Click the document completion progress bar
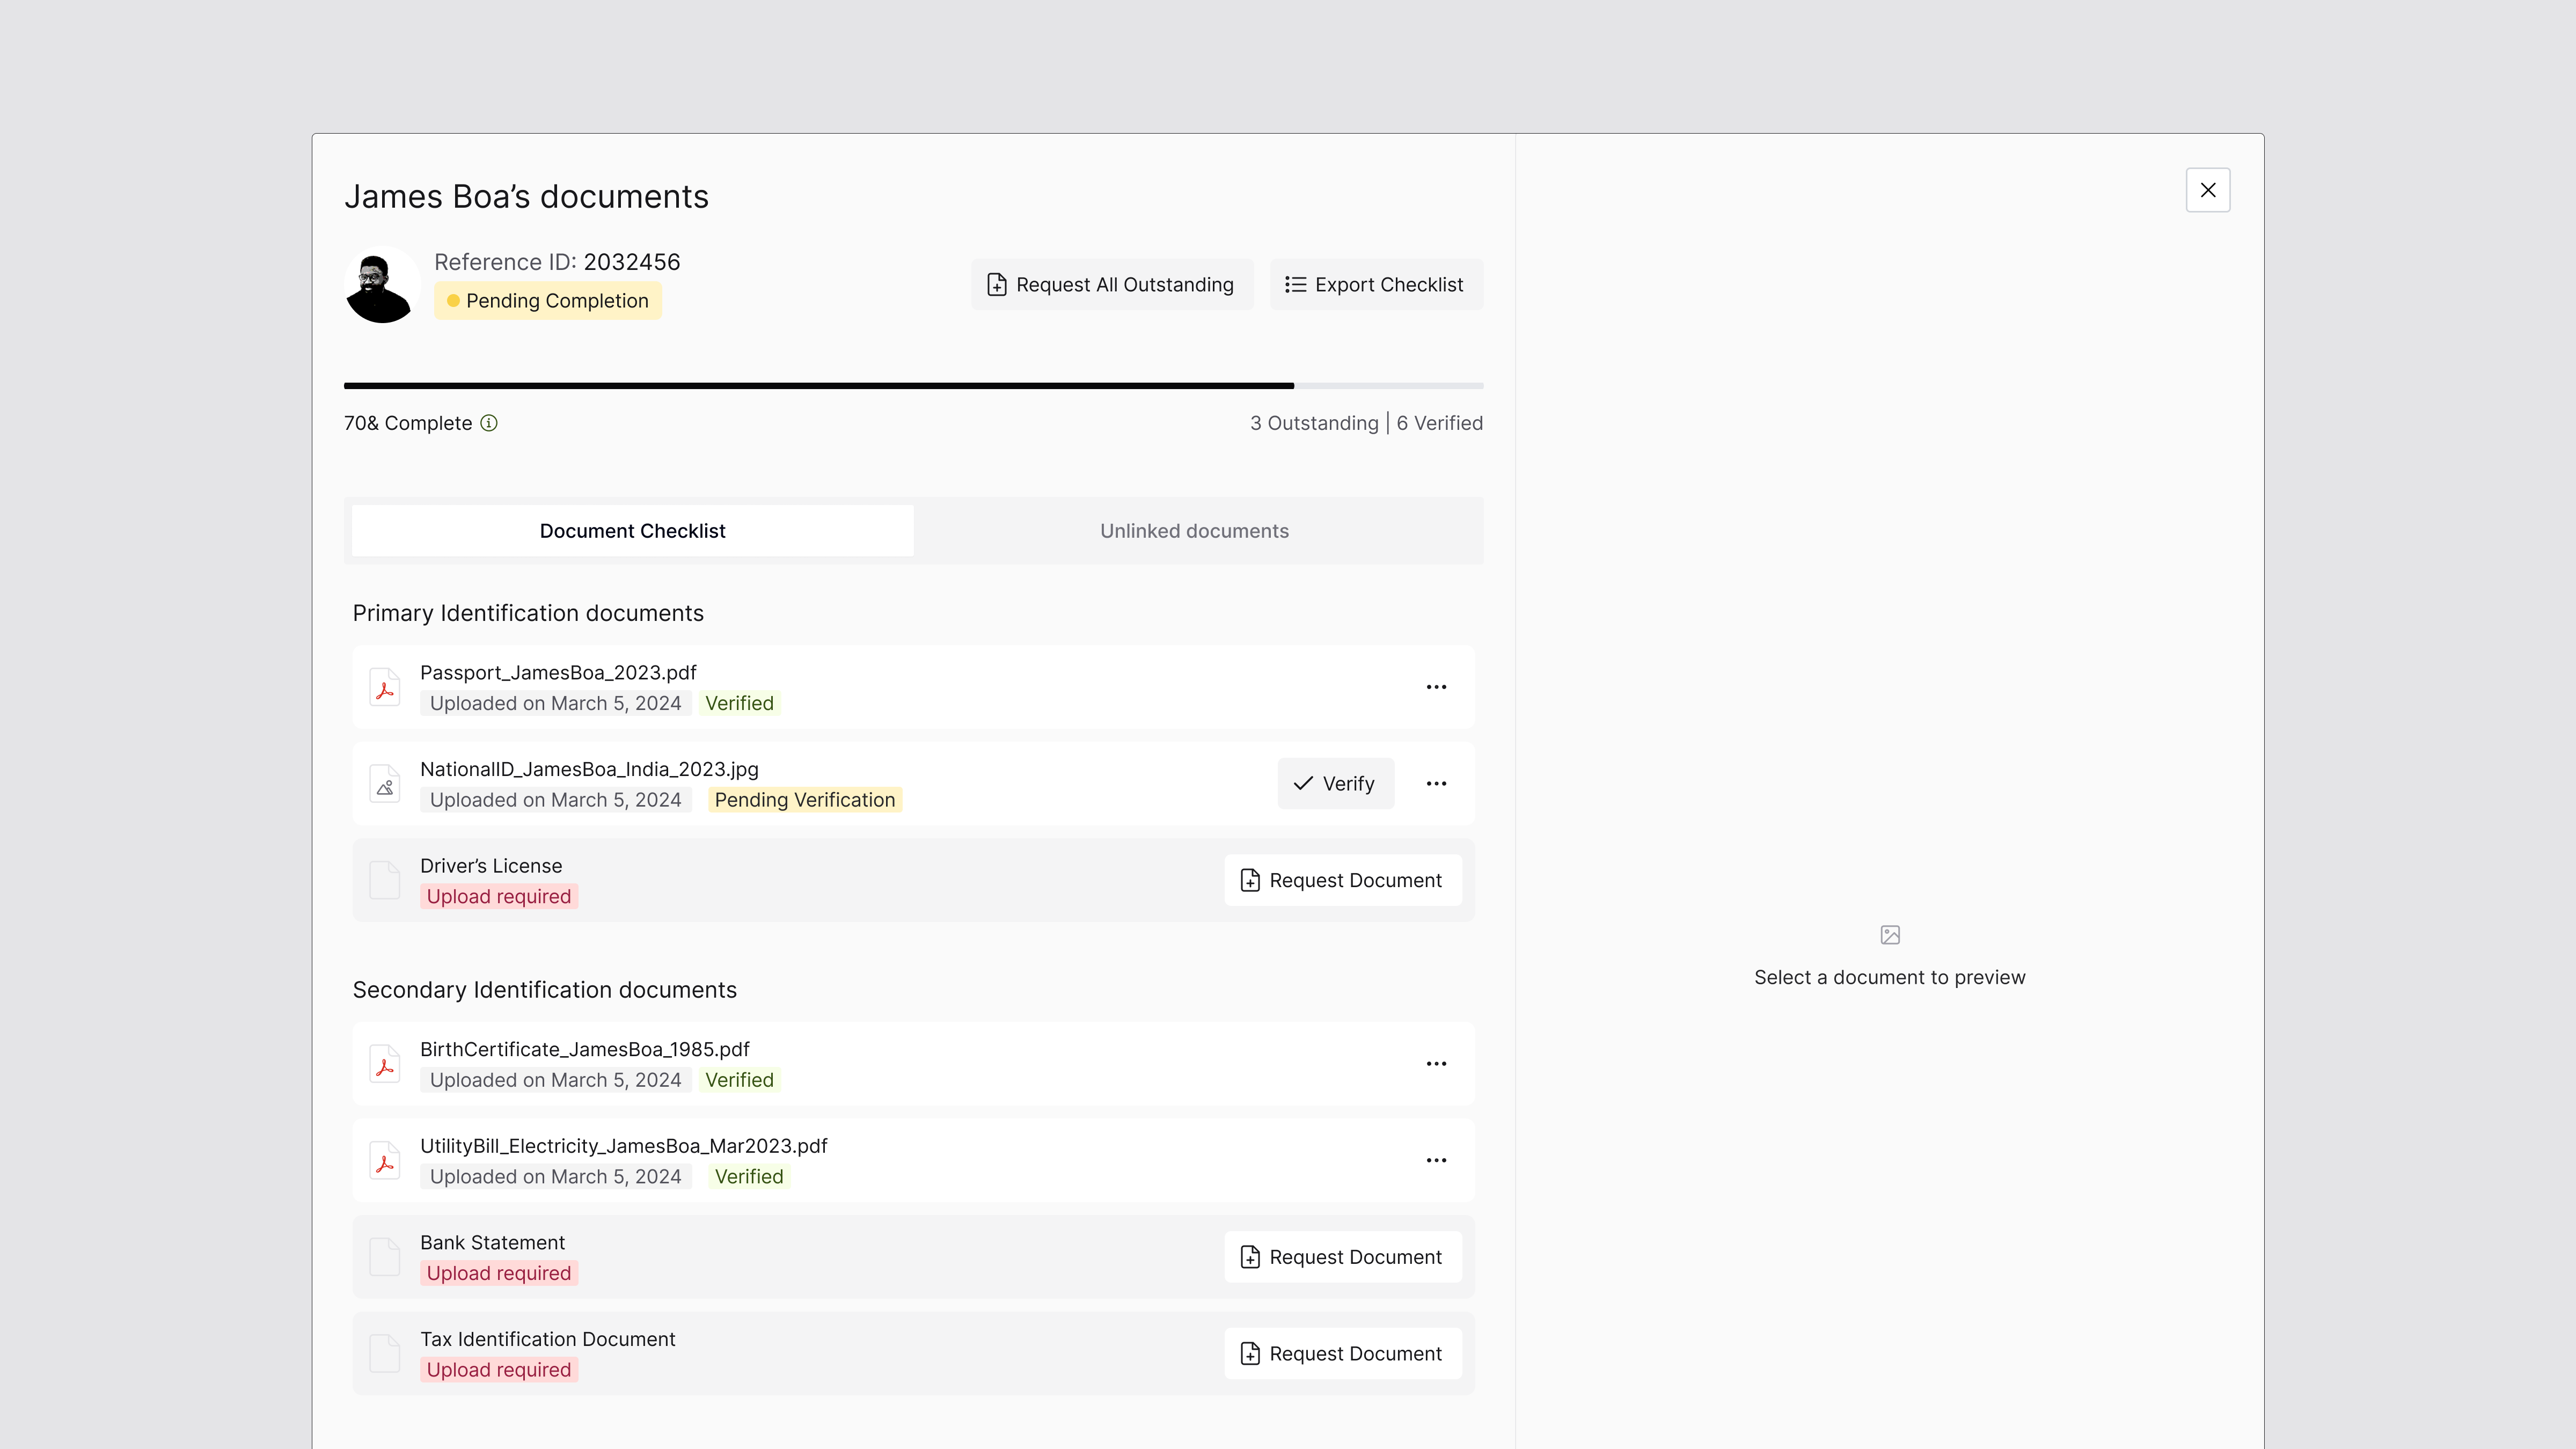The height and width of the screenshot is (1449, 2576). 913,385
